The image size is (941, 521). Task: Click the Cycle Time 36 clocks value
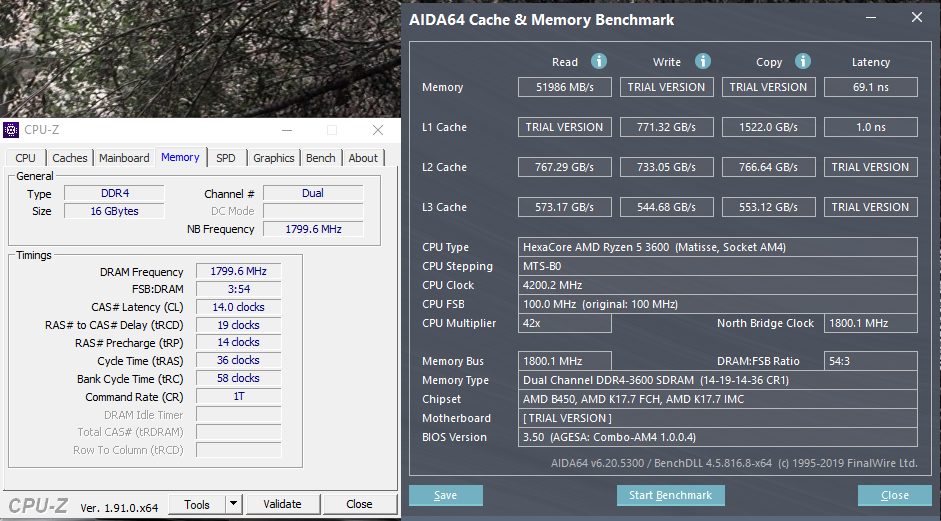tap(238, 360)
